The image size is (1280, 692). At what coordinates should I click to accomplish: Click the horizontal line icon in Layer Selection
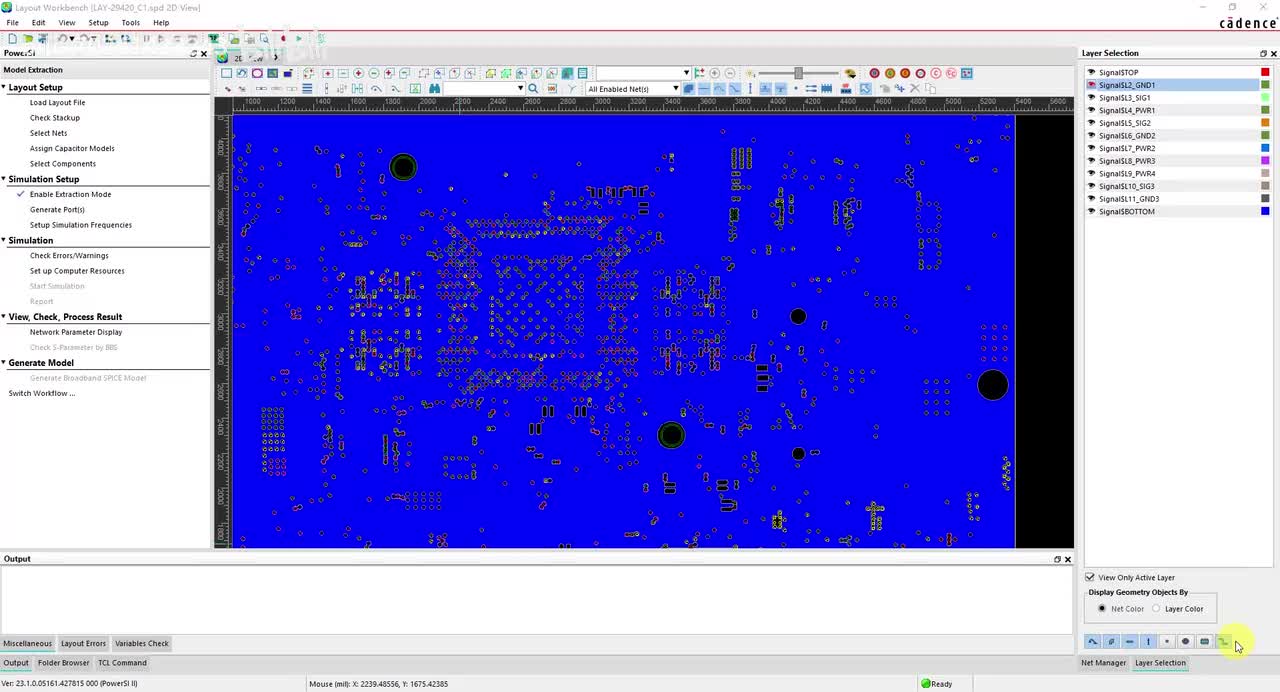pos(1130,641)
